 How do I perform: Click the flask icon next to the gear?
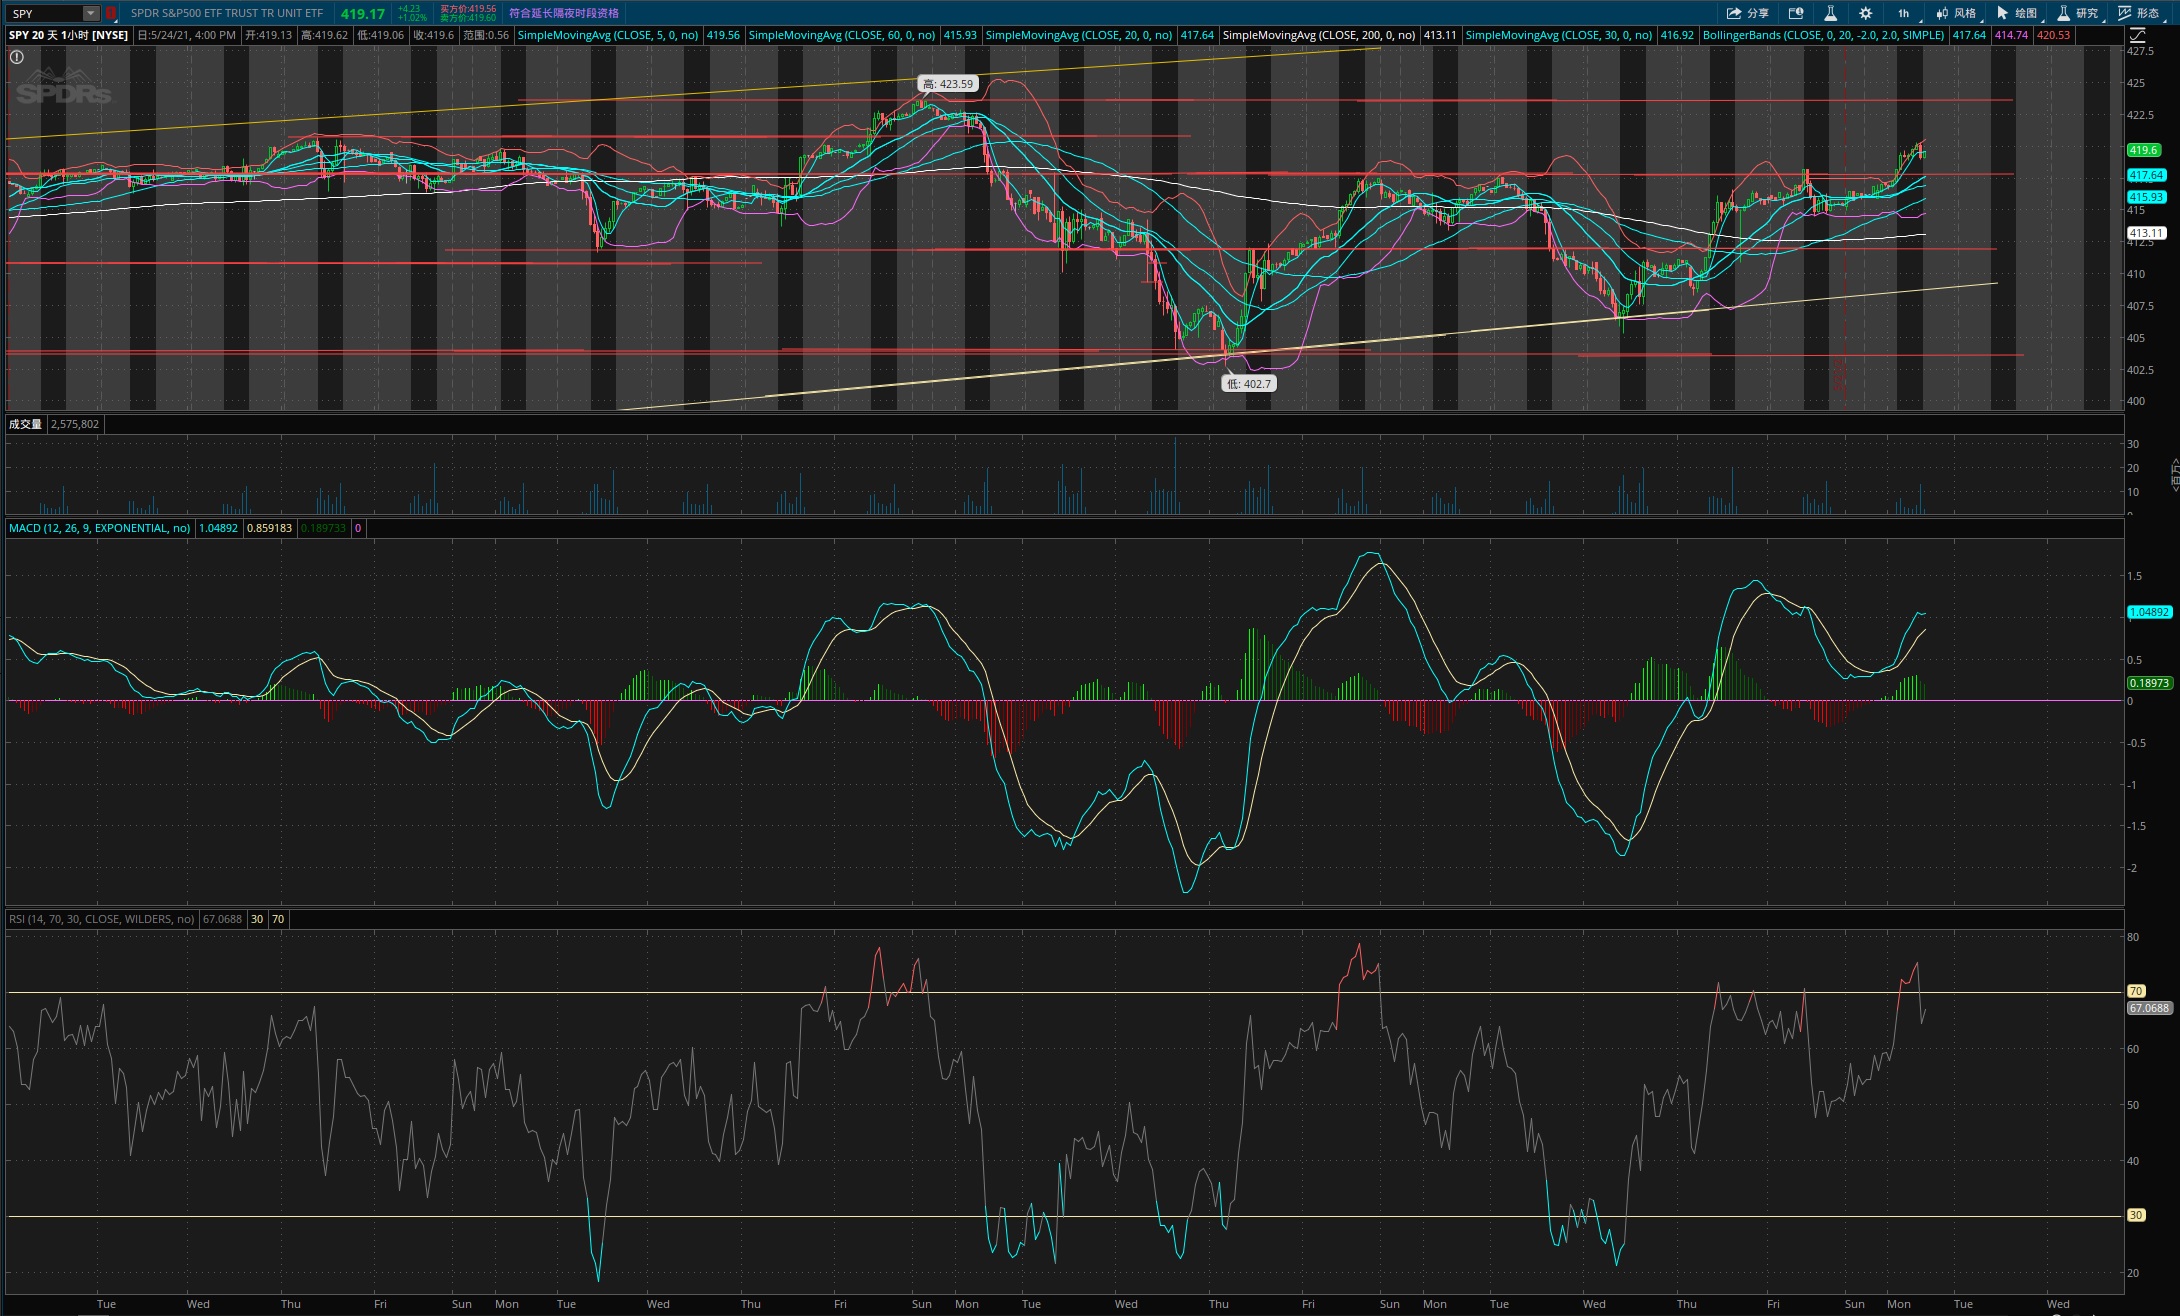point(1830,13)
